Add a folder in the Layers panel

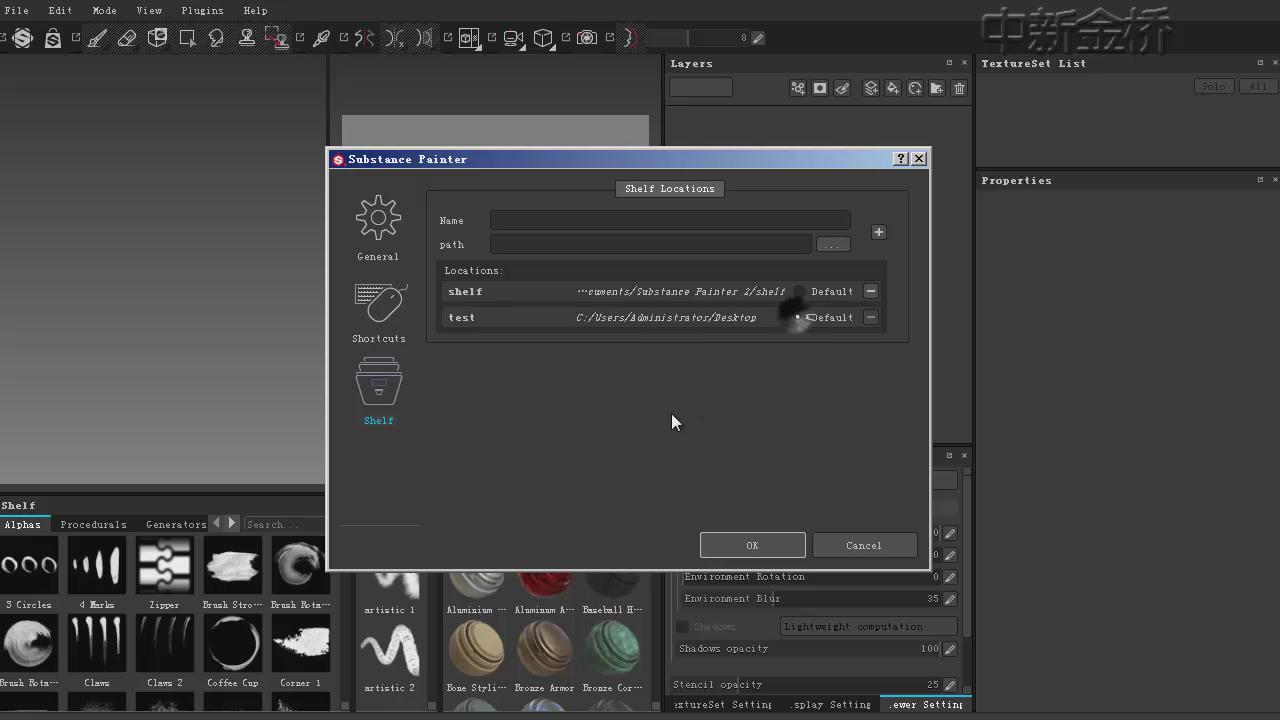[x=937, y=88]
